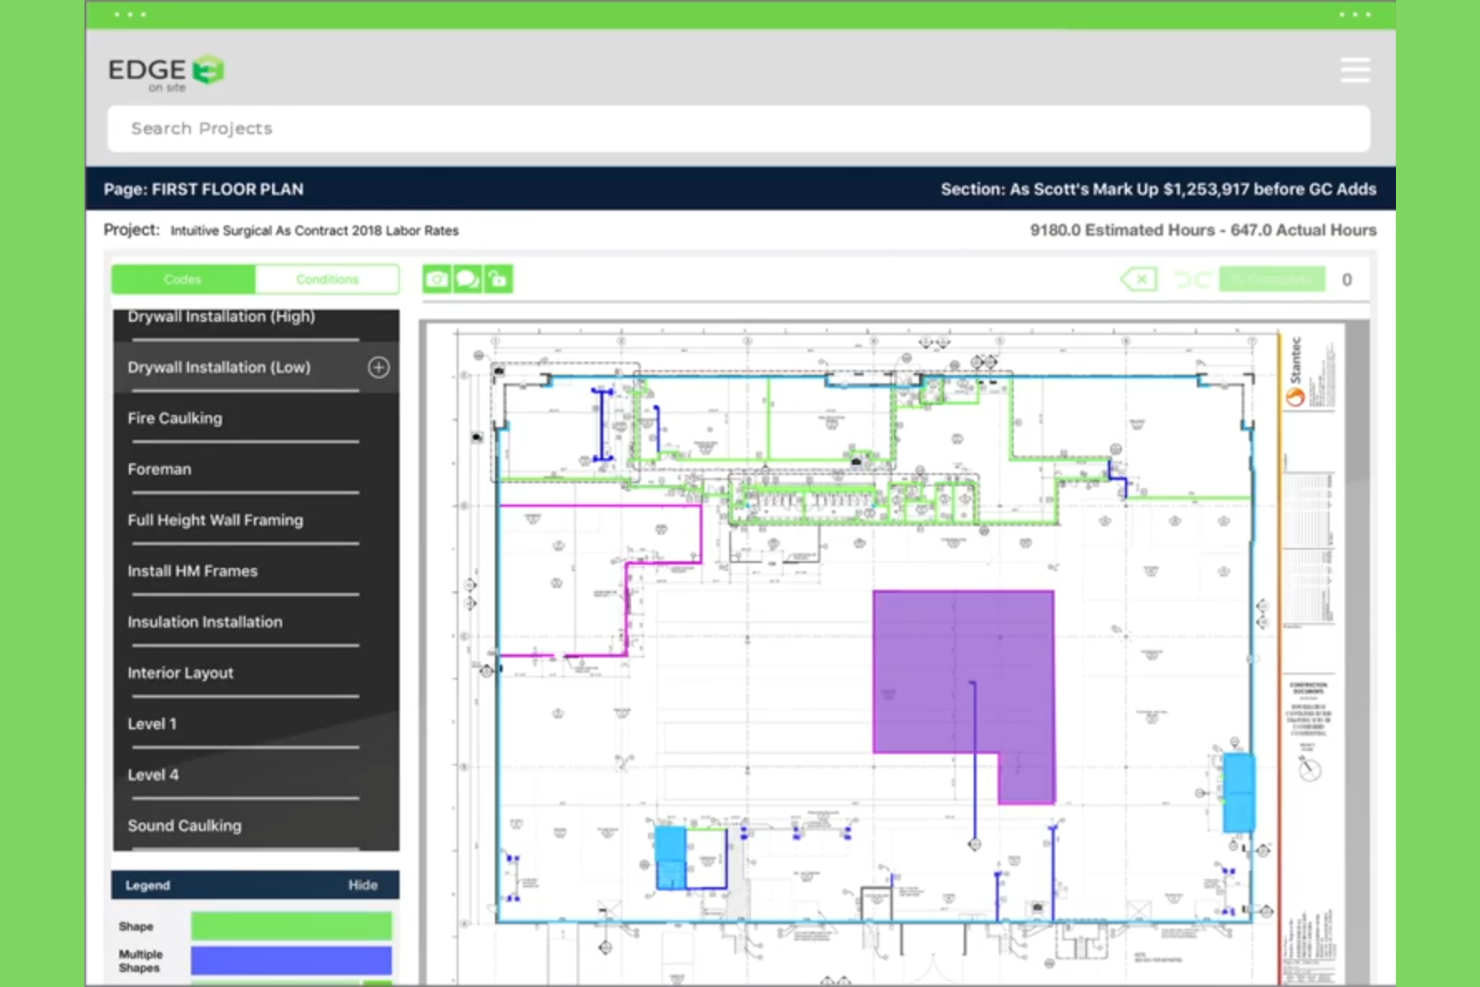The image size is (1480, 987).
Task: Expand Drywall Installation (Low) with plus icon
Action: click(378, 367)
